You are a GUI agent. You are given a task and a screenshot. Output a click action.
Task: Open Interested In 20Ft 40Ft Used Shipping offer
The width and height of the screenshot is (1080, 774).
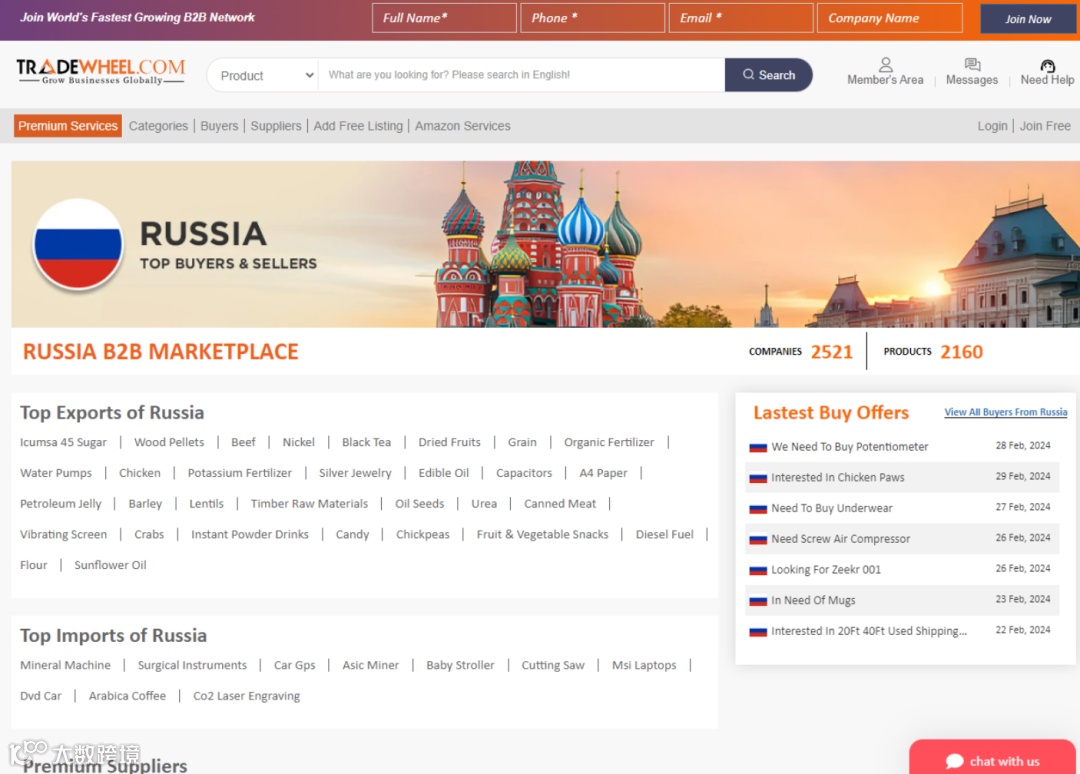click(x=869, y=631)
